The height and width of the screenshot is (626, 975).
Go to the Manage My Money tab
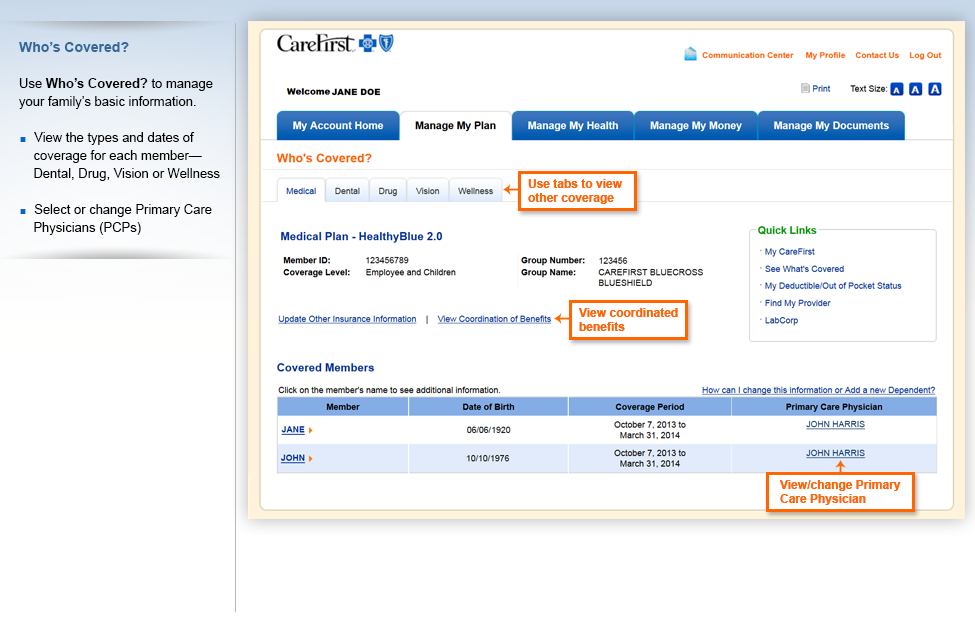[x=696, y=126]
